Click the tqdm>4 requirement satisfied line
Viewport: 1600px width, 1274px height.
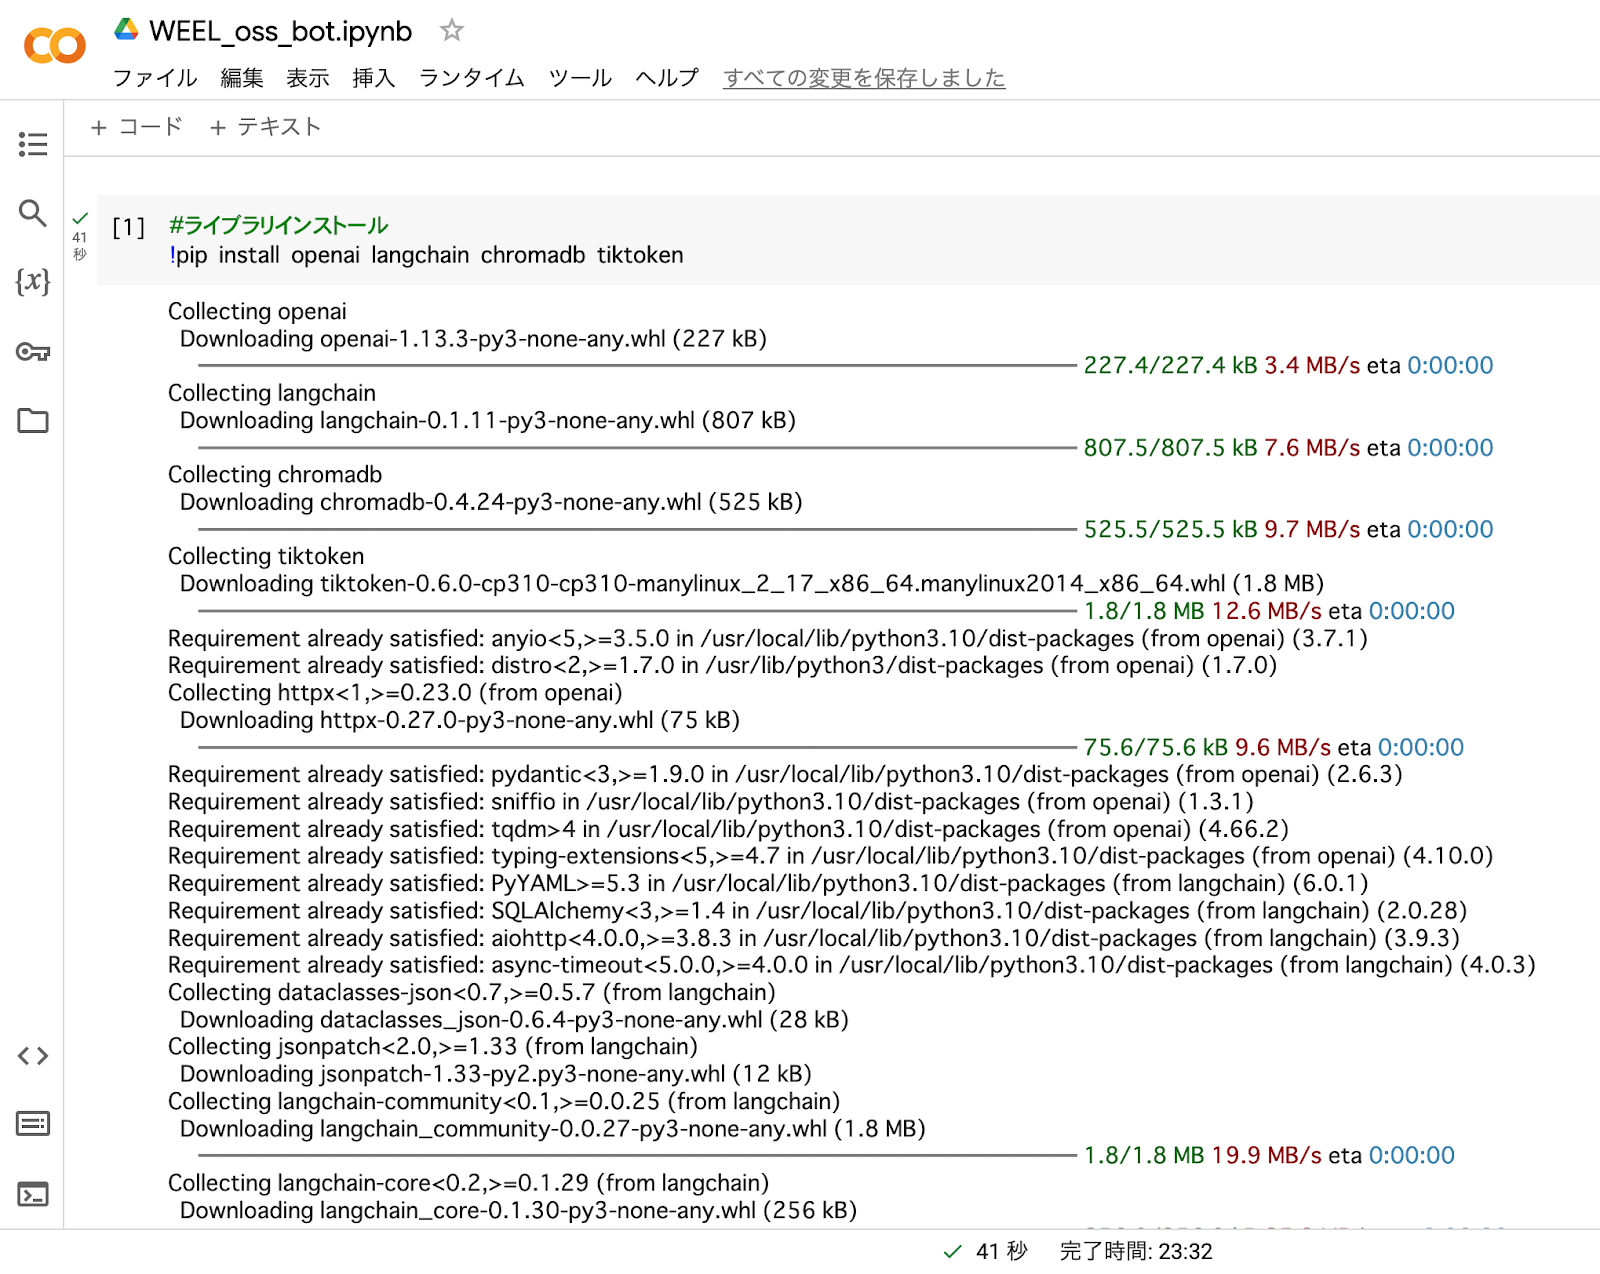pos(728,829)
